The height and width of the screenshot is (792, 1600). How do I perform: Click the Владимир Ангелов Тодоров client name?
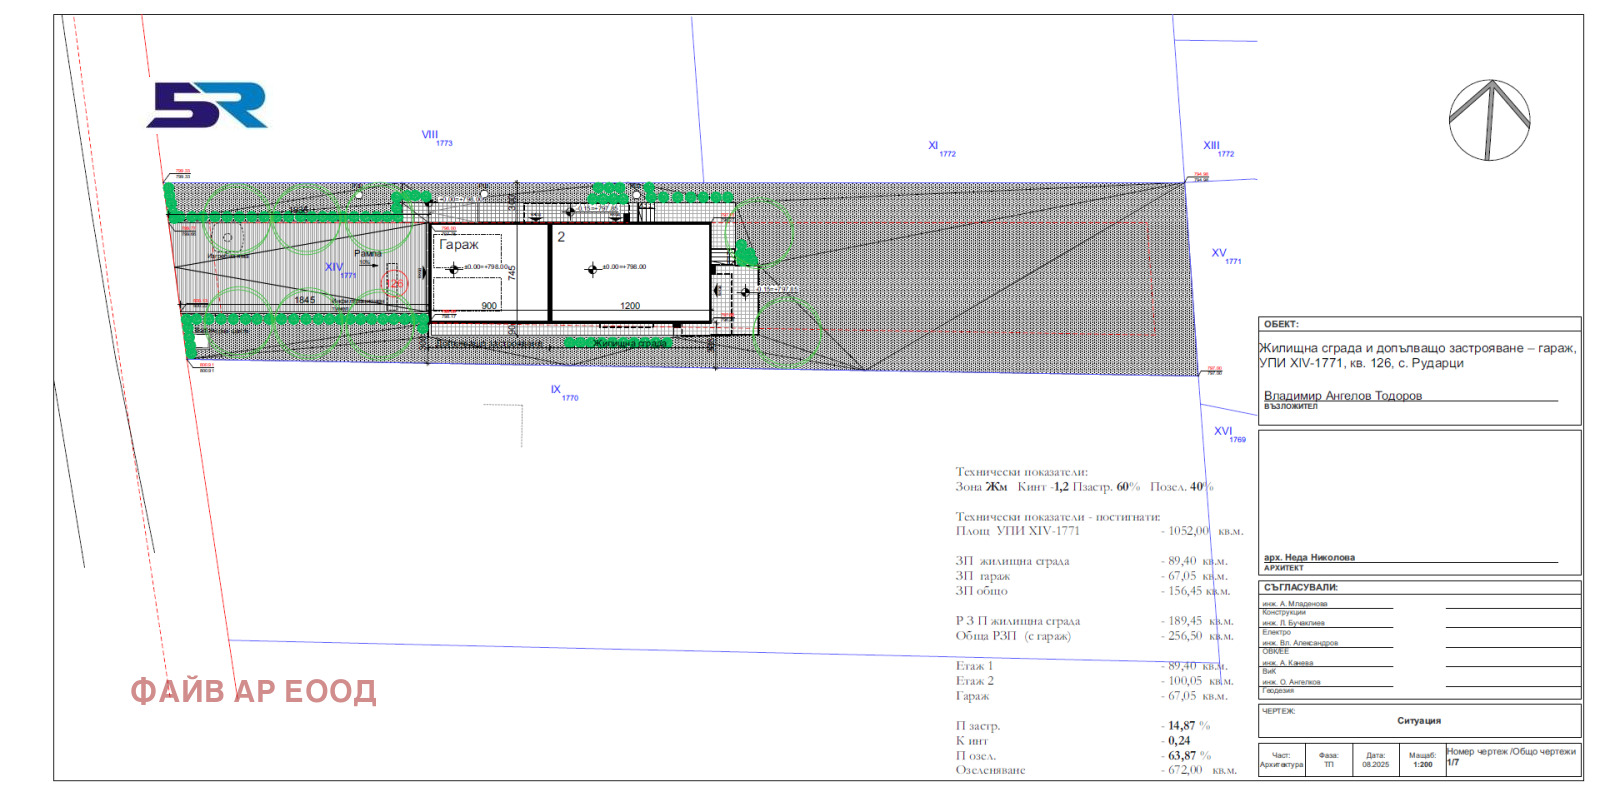1342,395
